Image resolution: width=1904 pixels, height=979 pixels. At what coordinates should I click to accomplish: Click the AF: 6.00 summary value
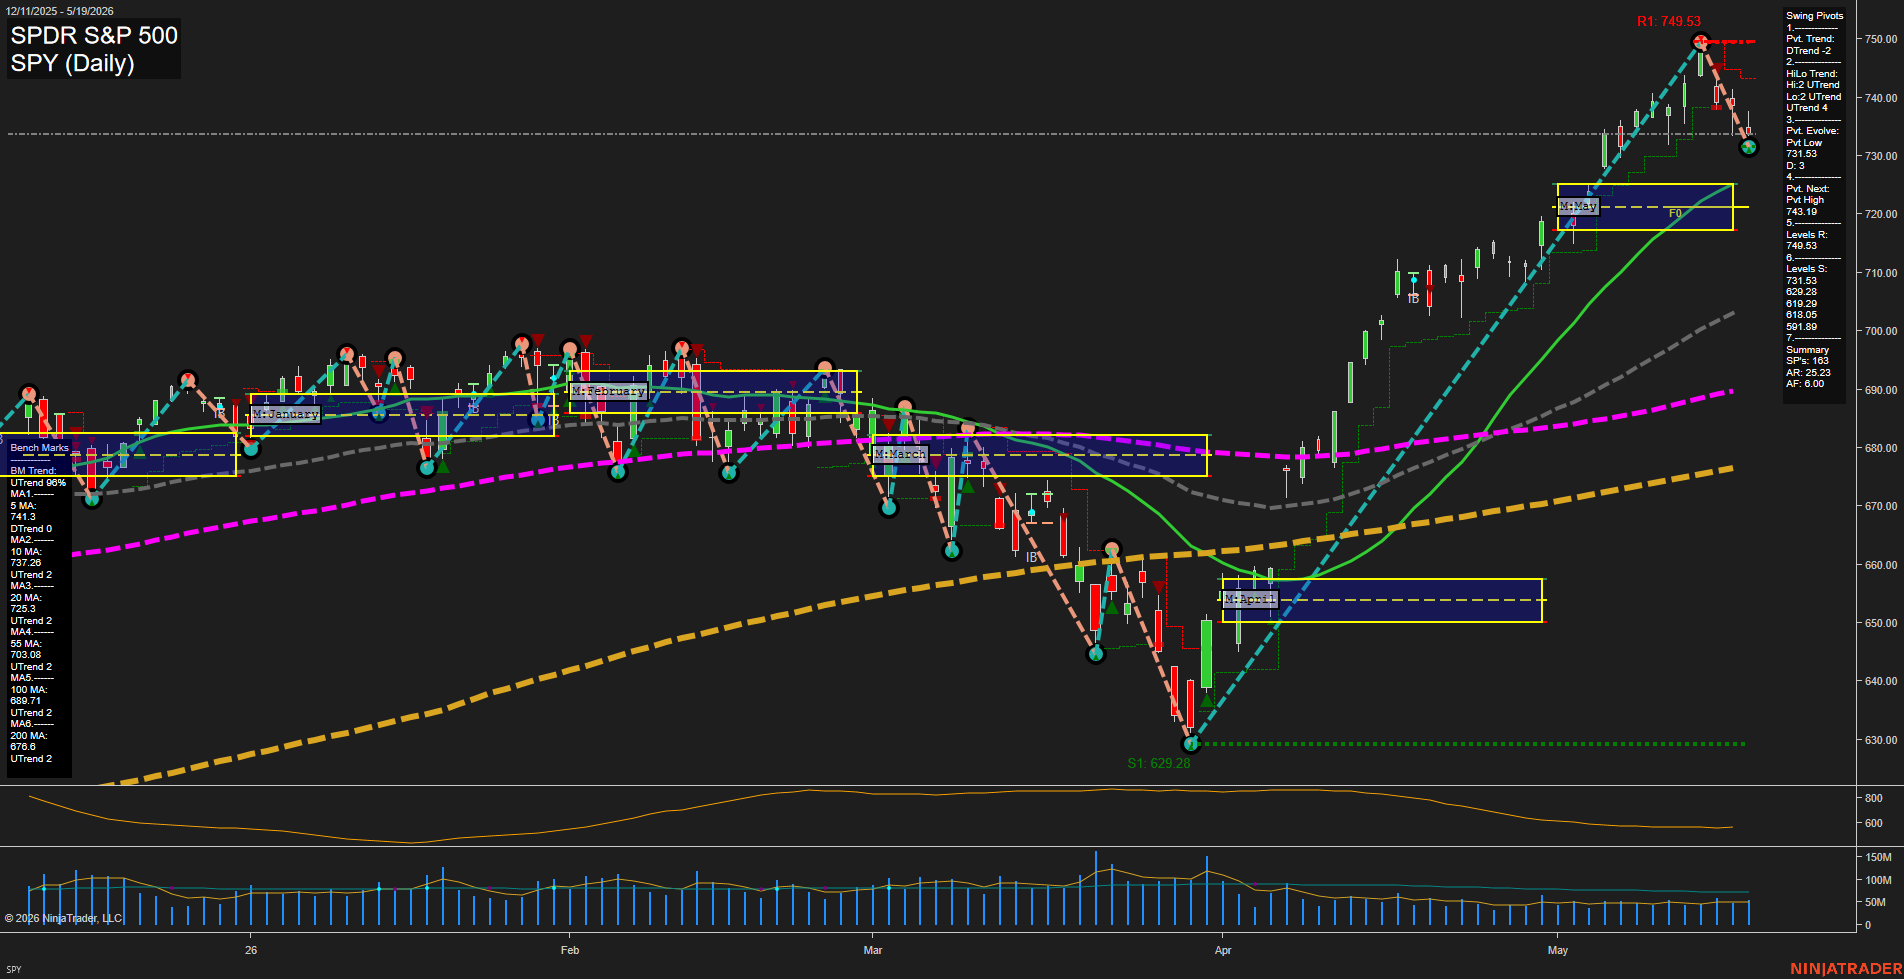click(1805, 384)
